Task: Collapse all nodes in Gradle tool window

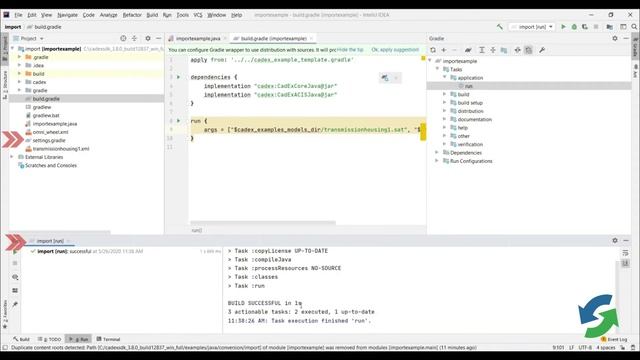Action: pyautogui.click(x=493, y=50)
